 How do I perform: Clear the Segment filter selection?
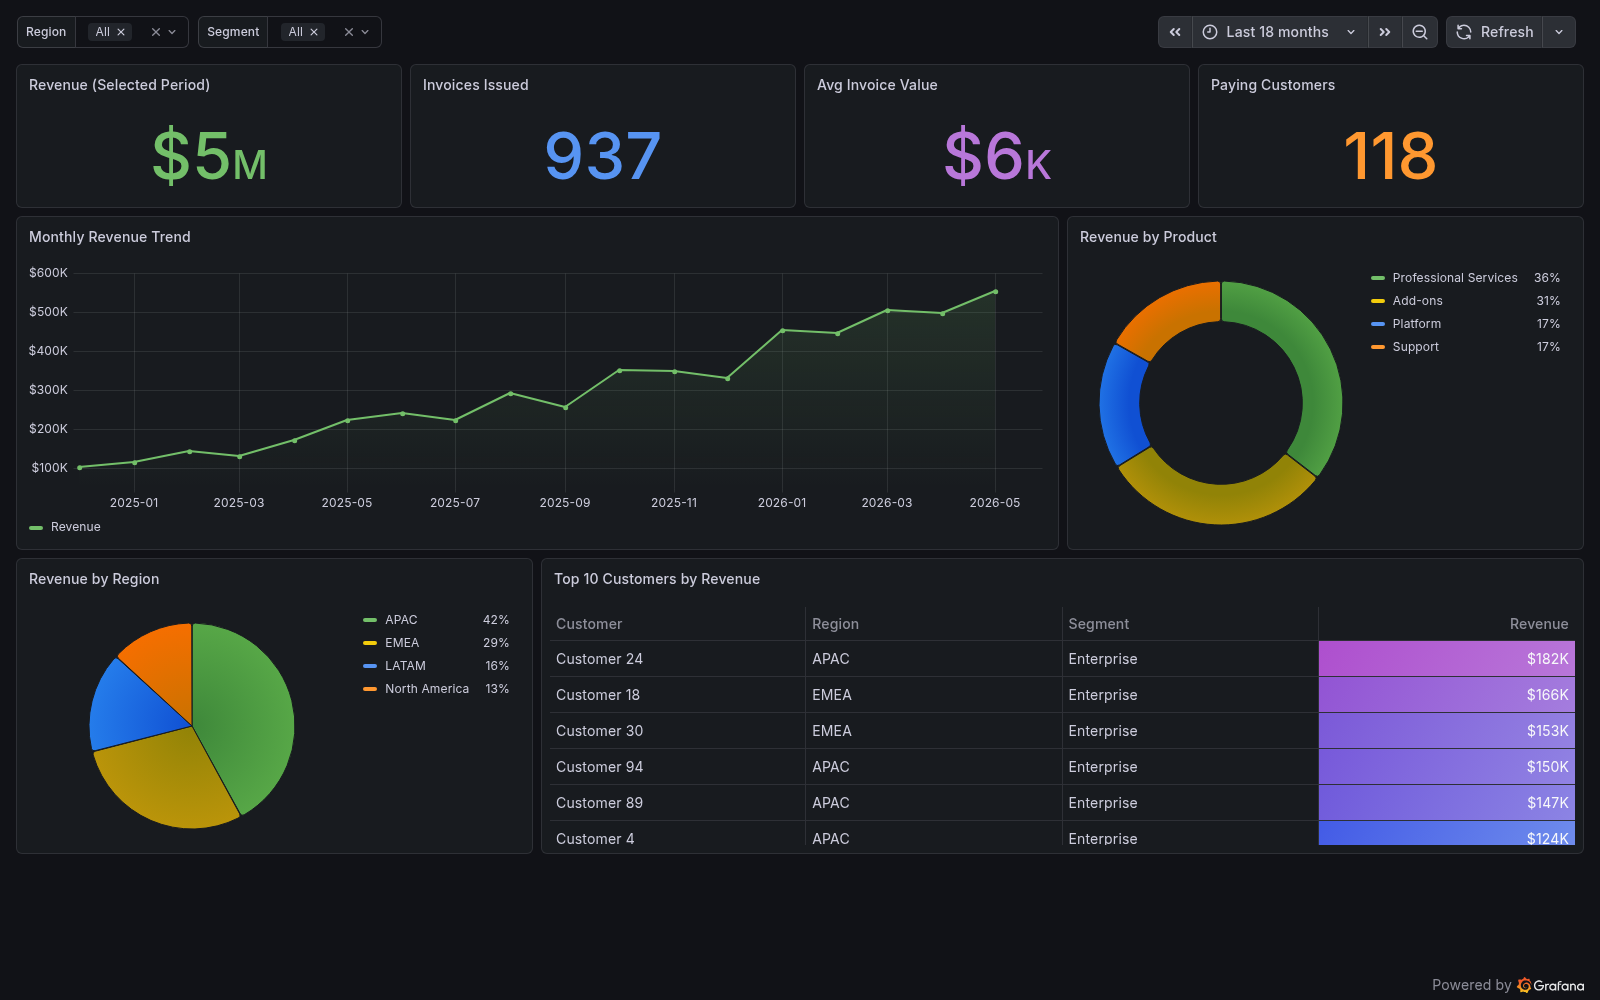(x=349, y=32)
